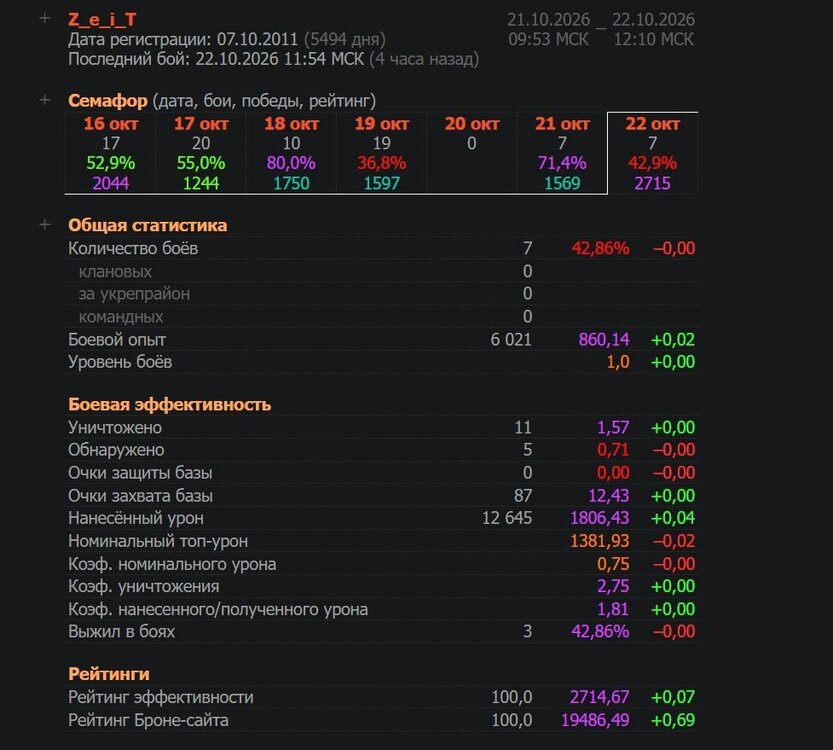This screenshot has width=833, height=750.
Task: Click the Уровень боёв row label
Action: 120,362
